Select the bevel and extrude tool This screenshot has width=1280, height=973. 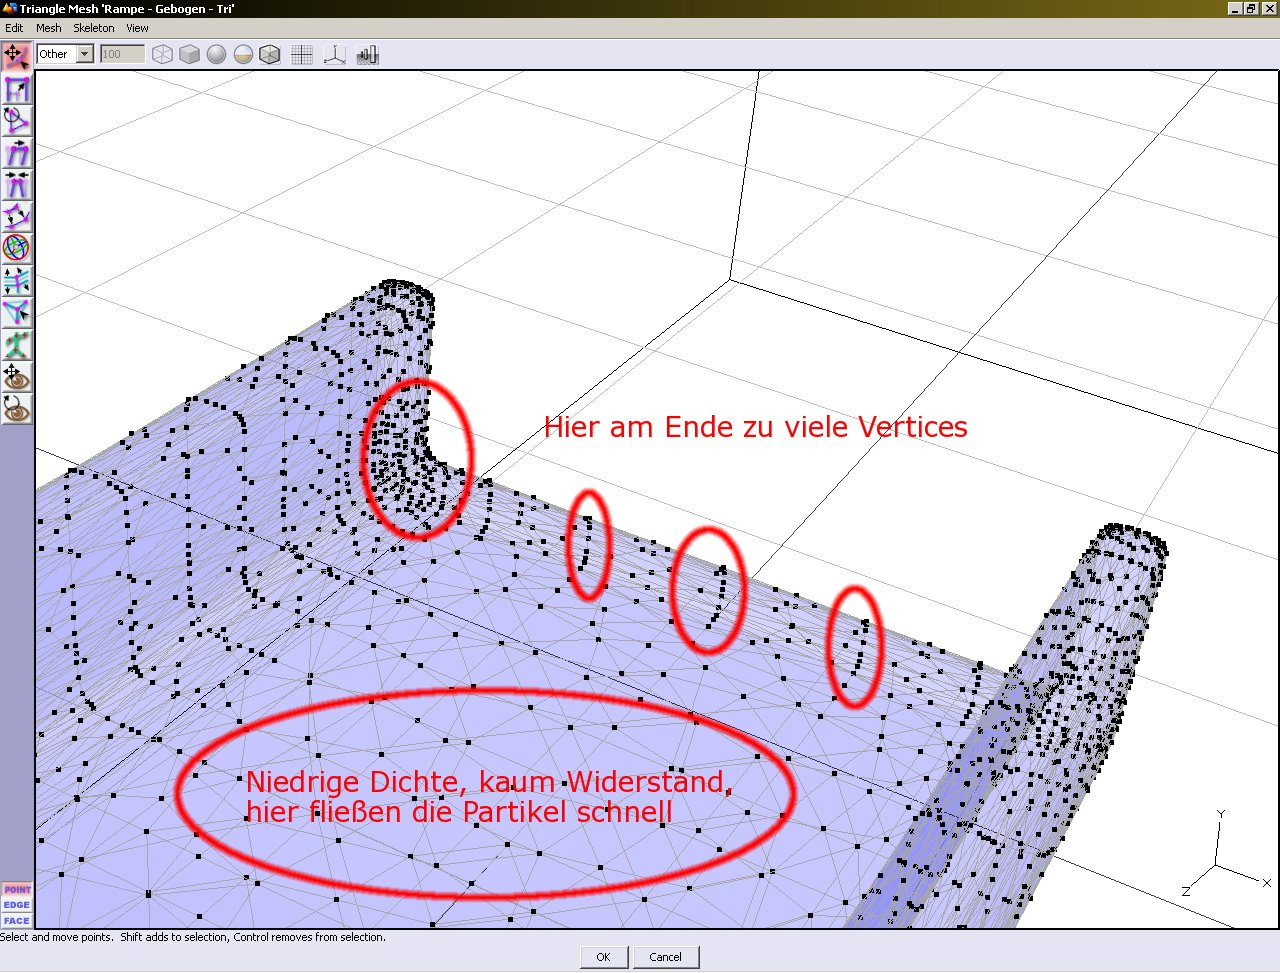16,281
